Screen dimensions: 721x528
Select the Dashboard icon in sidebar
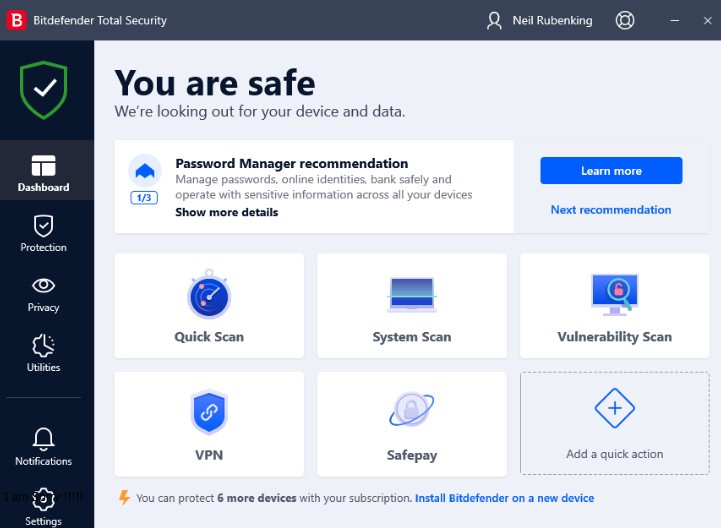(x=44, y=166)
